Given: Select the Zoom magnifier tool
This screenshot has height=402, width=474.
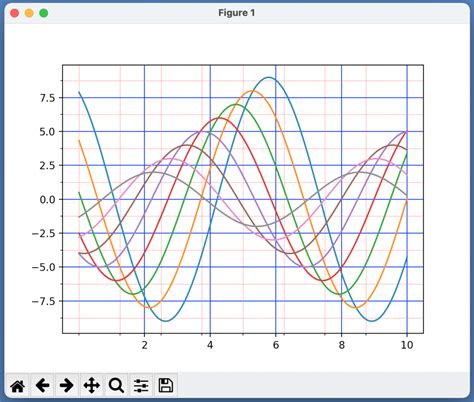Looking at the screenshot, I should (116, 386).
